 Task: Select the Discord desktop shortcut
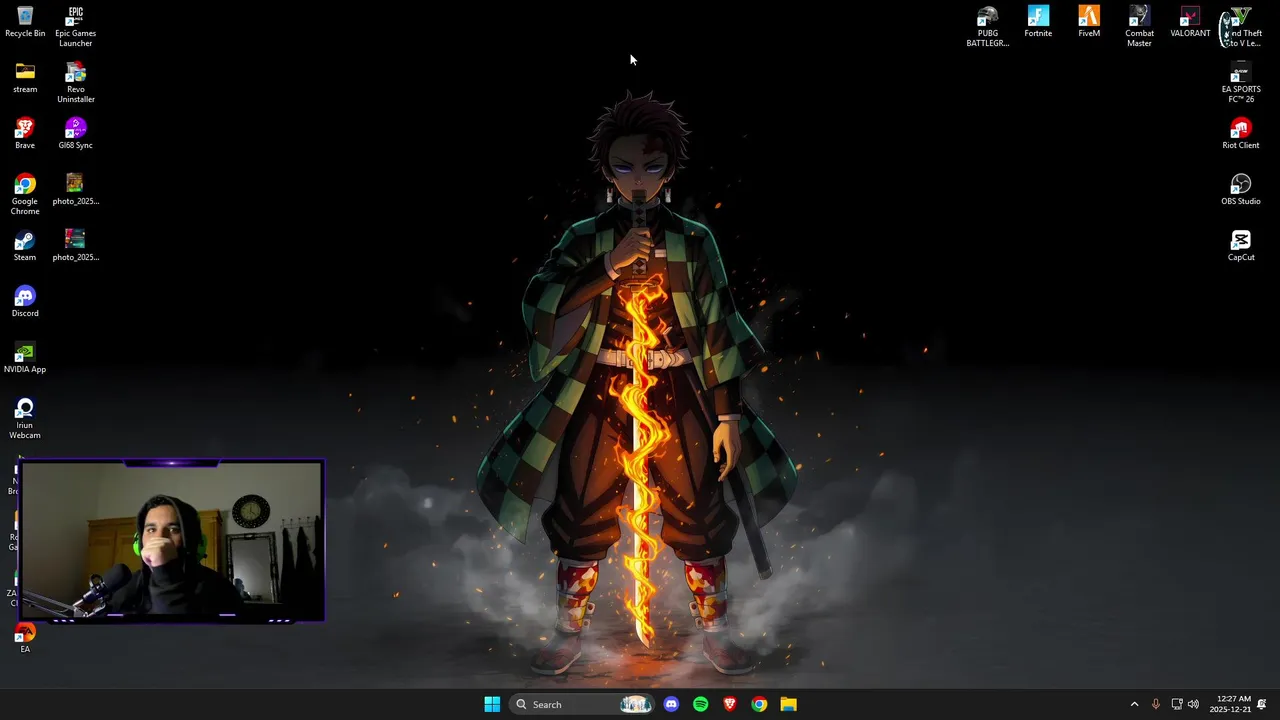pos(25,302)
